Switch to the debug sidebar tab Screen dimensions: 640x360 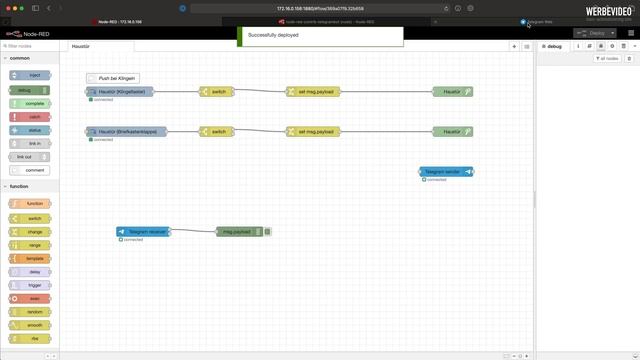[x=552, y=47]
